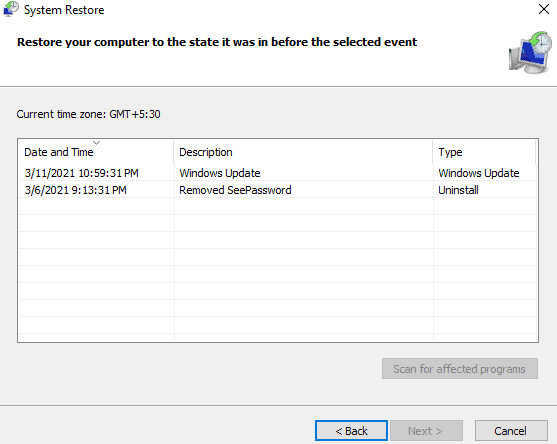
Task: Click the Next button
Action: tap(426, 431)
